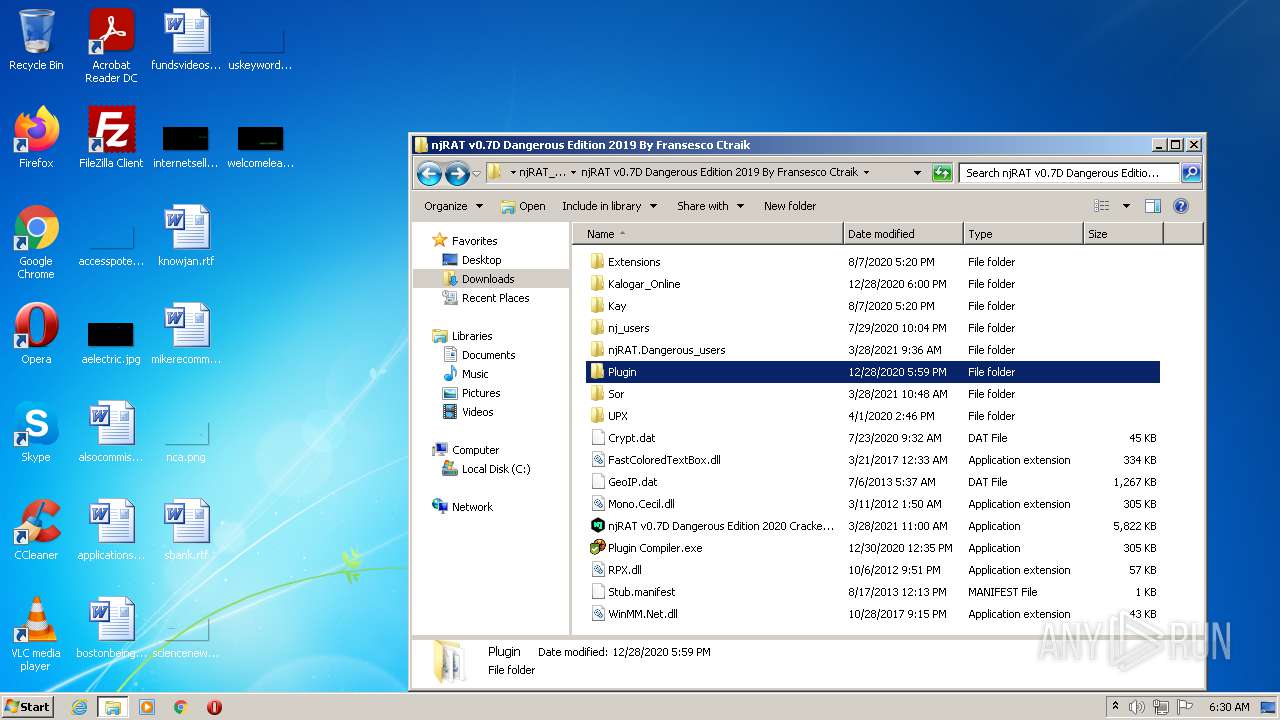1280x720 pixels.
Task: Launch VLC media player shortcut
Action: pos(36,634)
